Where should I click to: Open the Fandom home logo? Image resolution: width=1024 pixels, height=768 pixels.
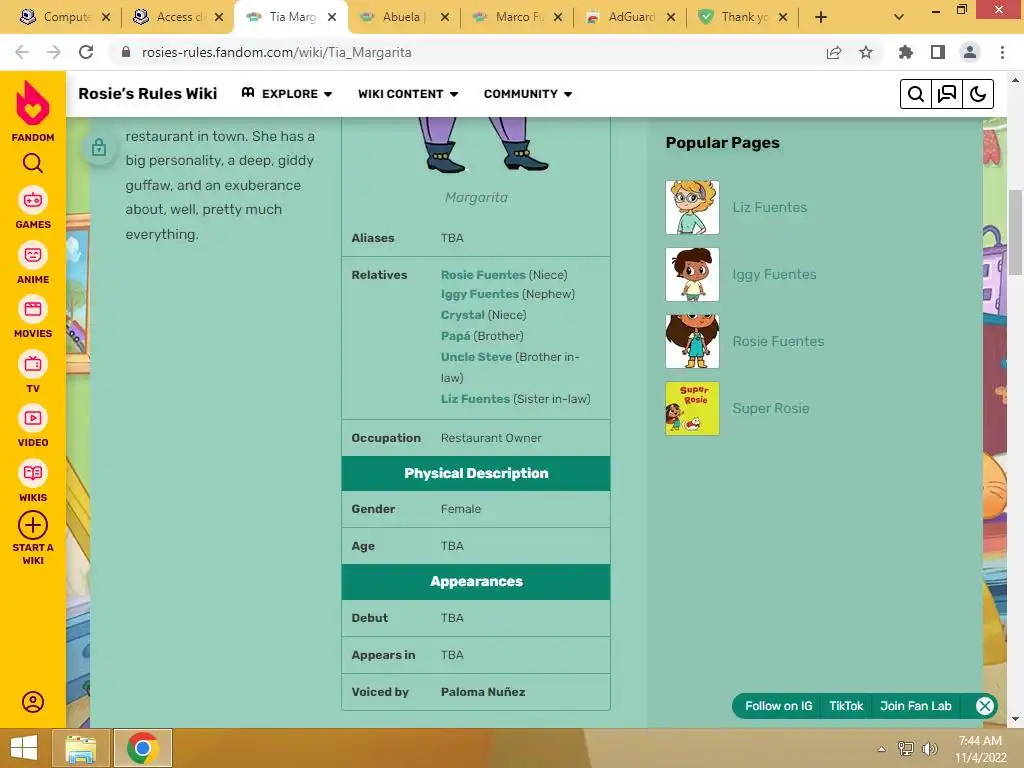(33, 103)
